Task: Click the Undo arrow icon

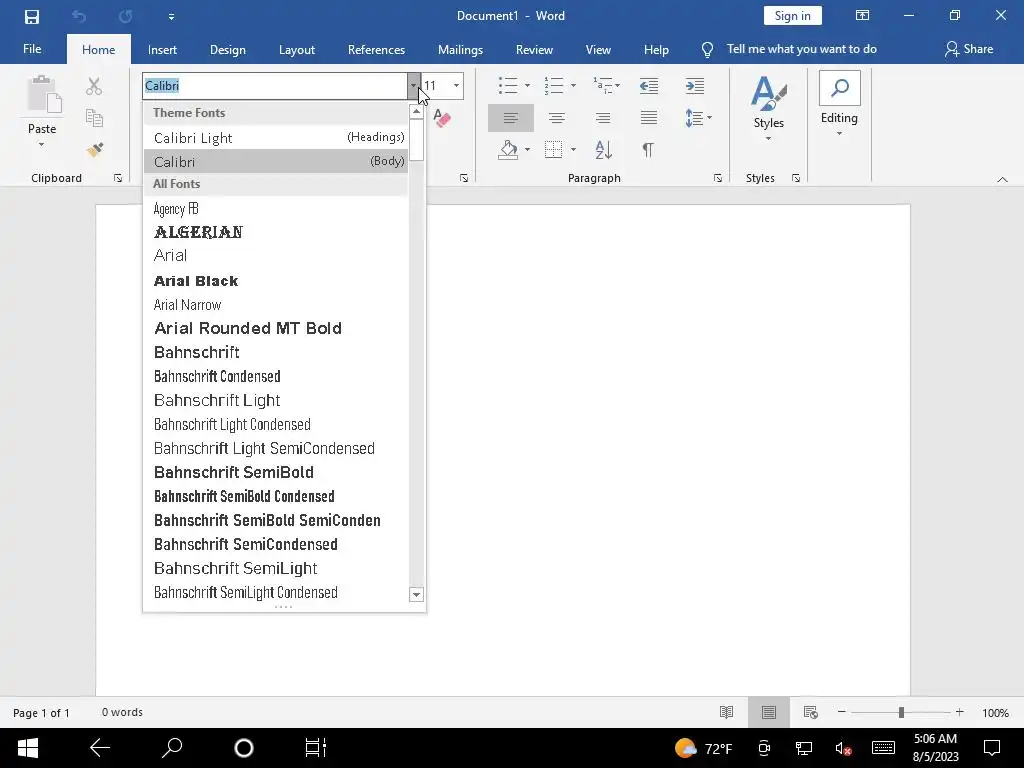Action: point(78,16)
